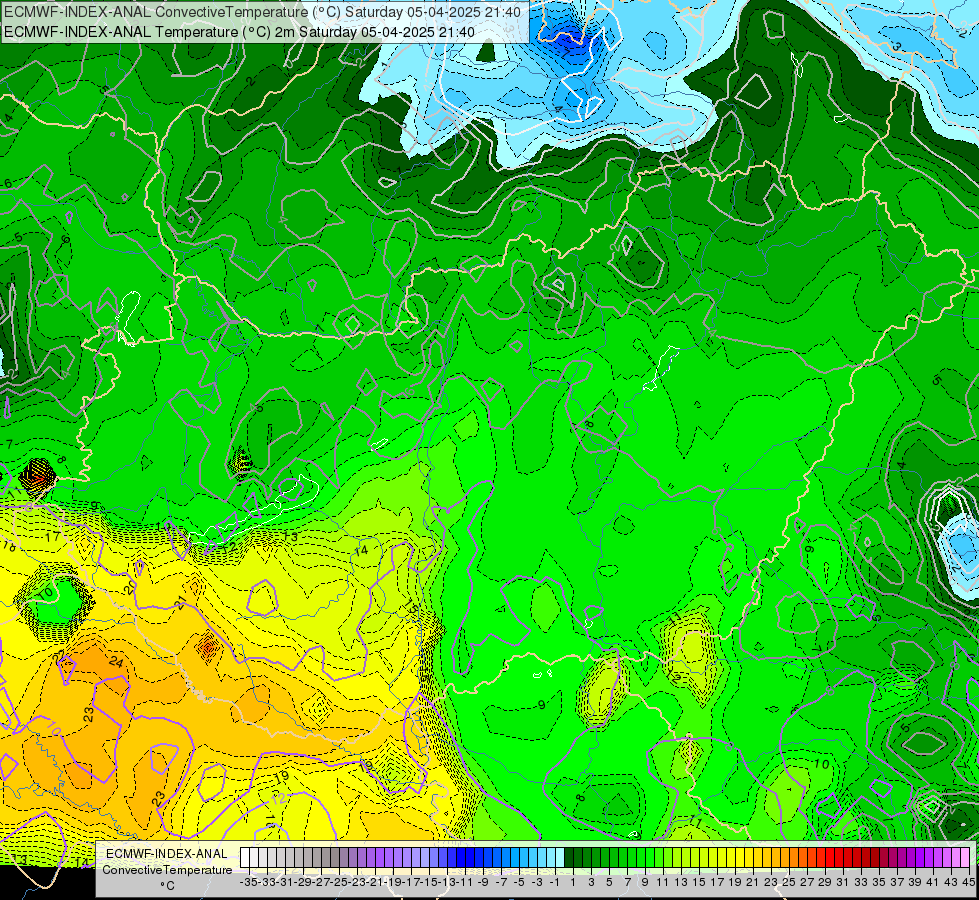Click legend scale value -5
Screen dimensions: 979x900
pyautogui.click(x=518, y=882)
